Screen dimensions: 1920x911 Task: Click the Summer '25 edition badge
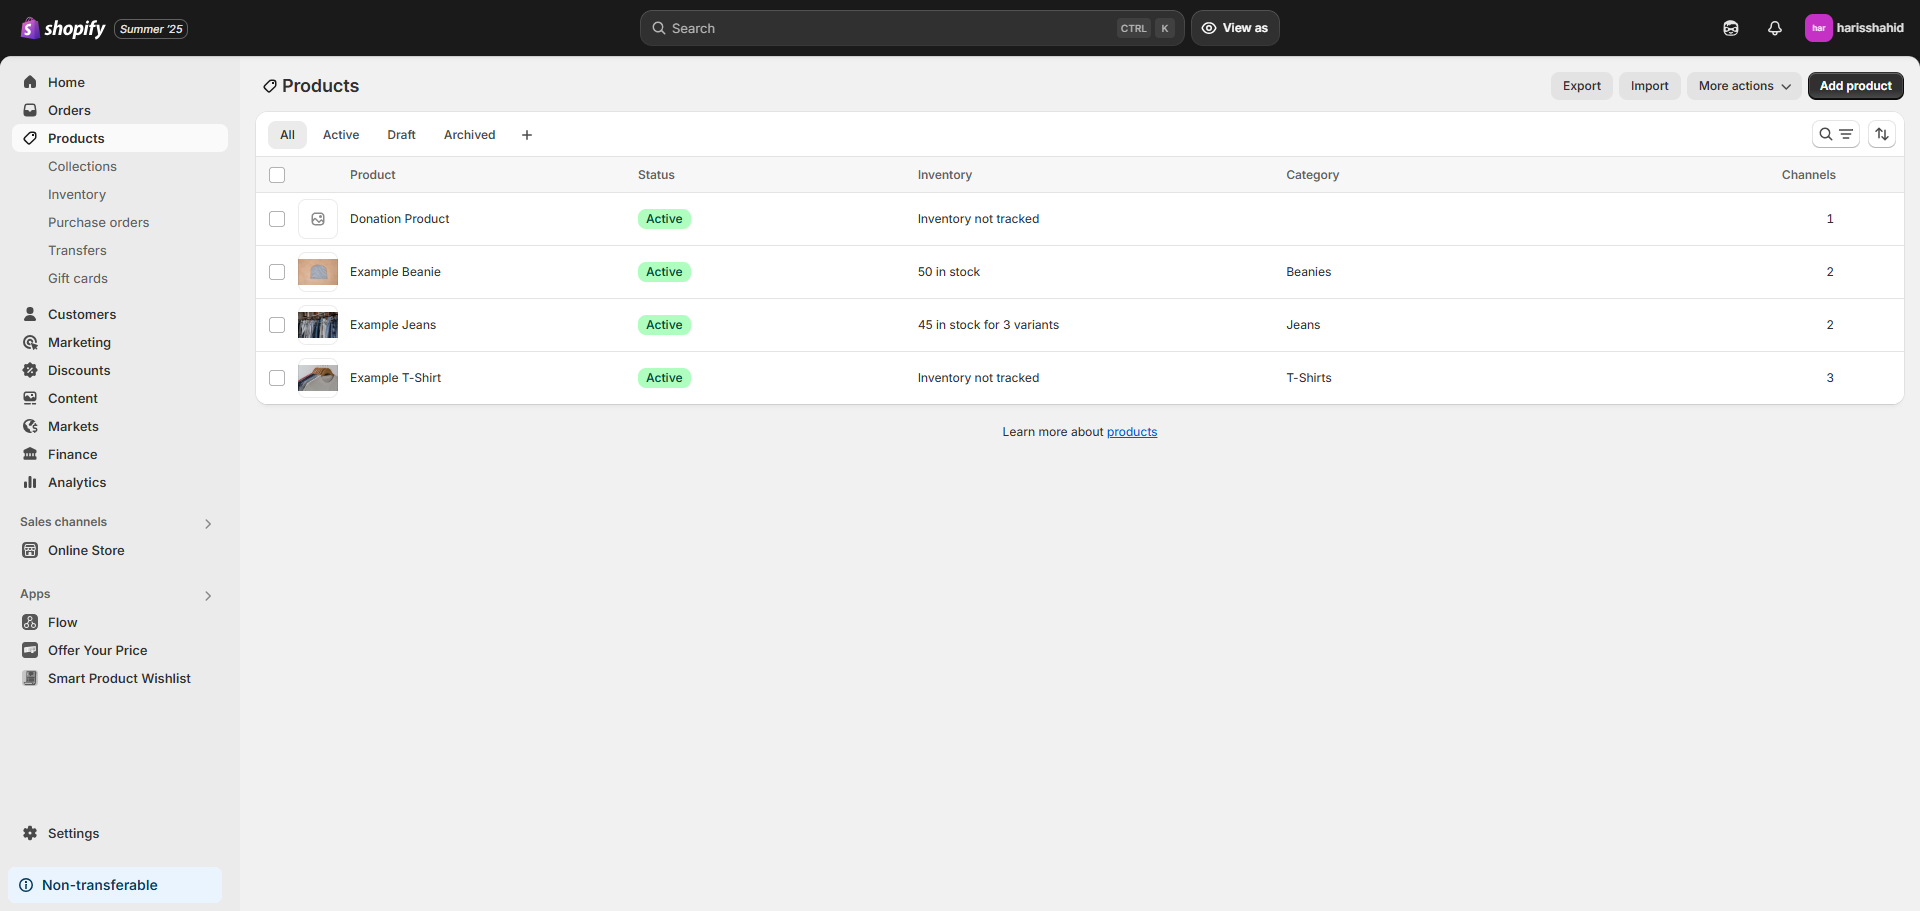(151, 29)
